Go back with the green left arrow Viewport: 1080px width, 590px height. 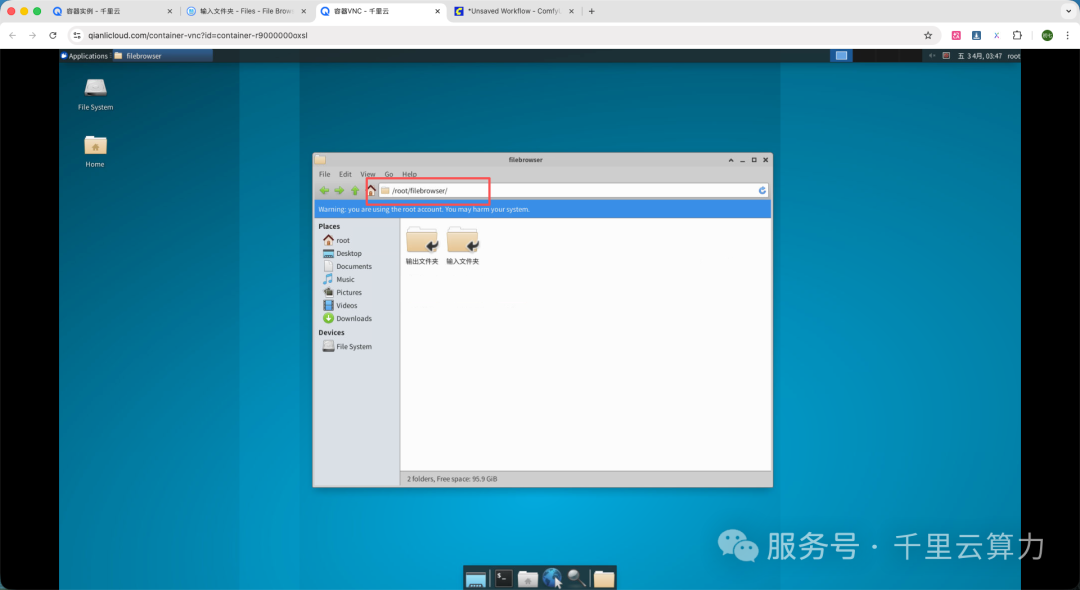coord(324,191)
